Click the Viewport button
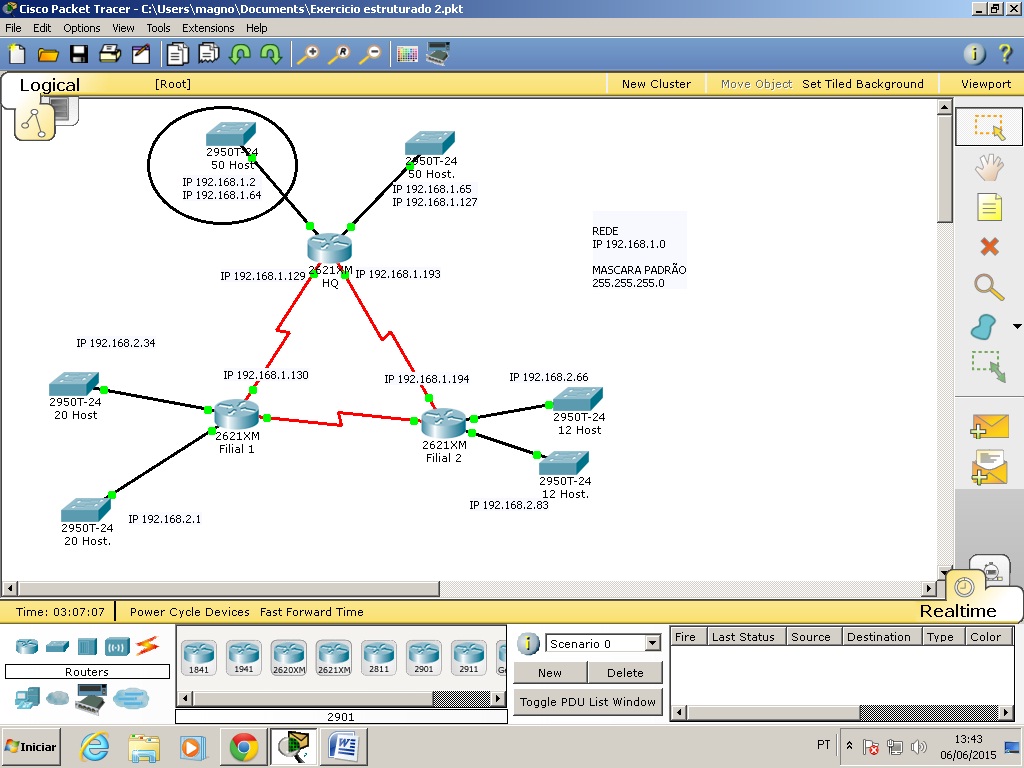The image size is (1024, 768). pyautogui.click(x=985, y=84)
